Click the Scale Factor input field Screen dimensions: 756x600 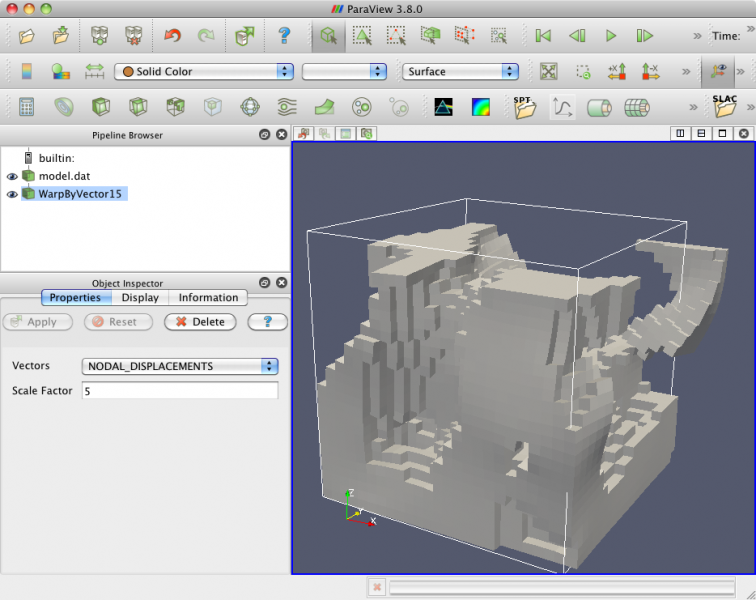click(180, 391)
